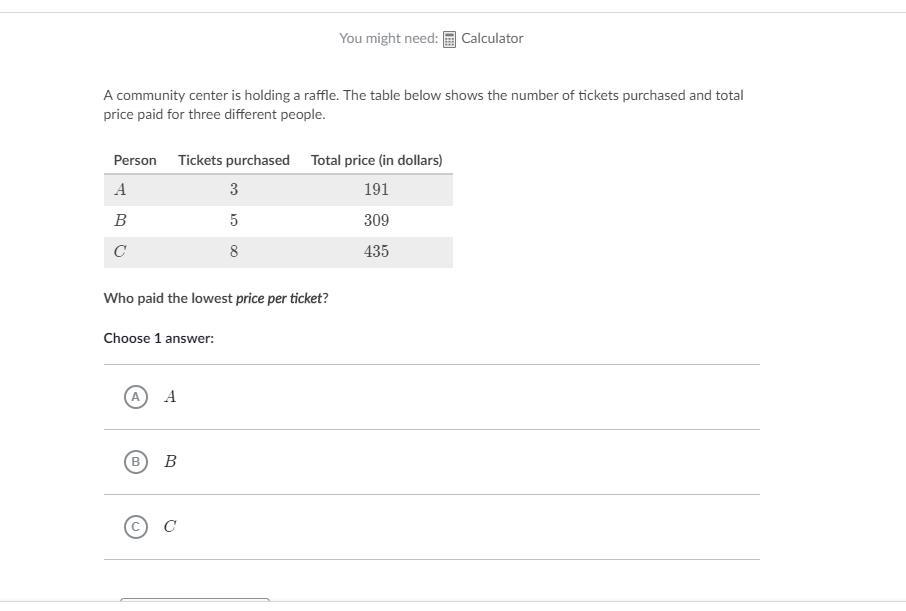Click the 309 total price cell
The width and height of the screenshot is (906, 611).
coord(376,221)
